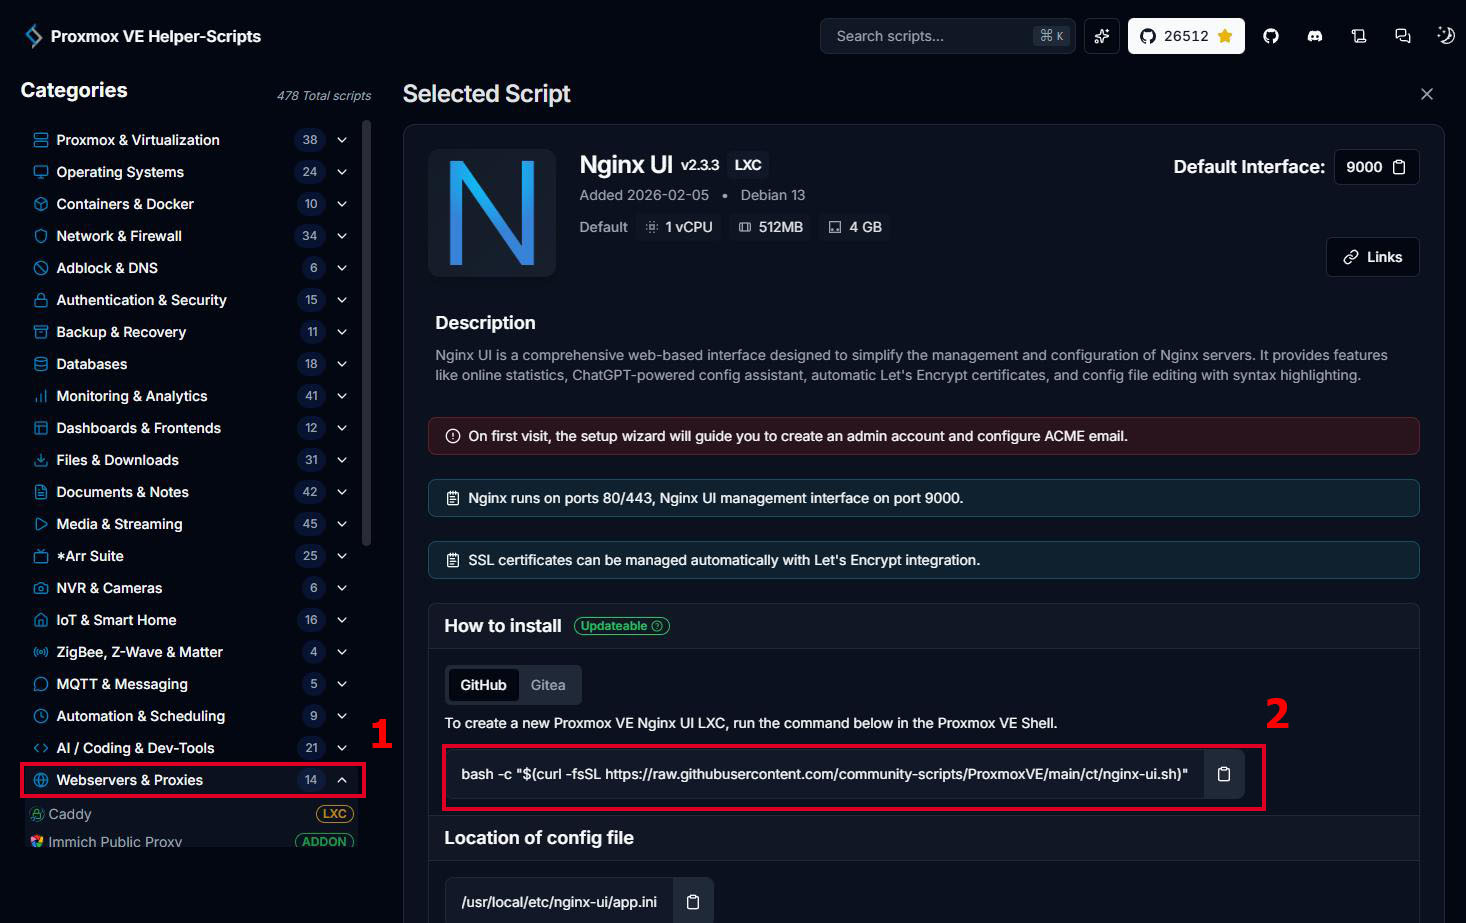Open the Discord community icon
Viewport: 1466px width, 923px height.
(1314, 35)
